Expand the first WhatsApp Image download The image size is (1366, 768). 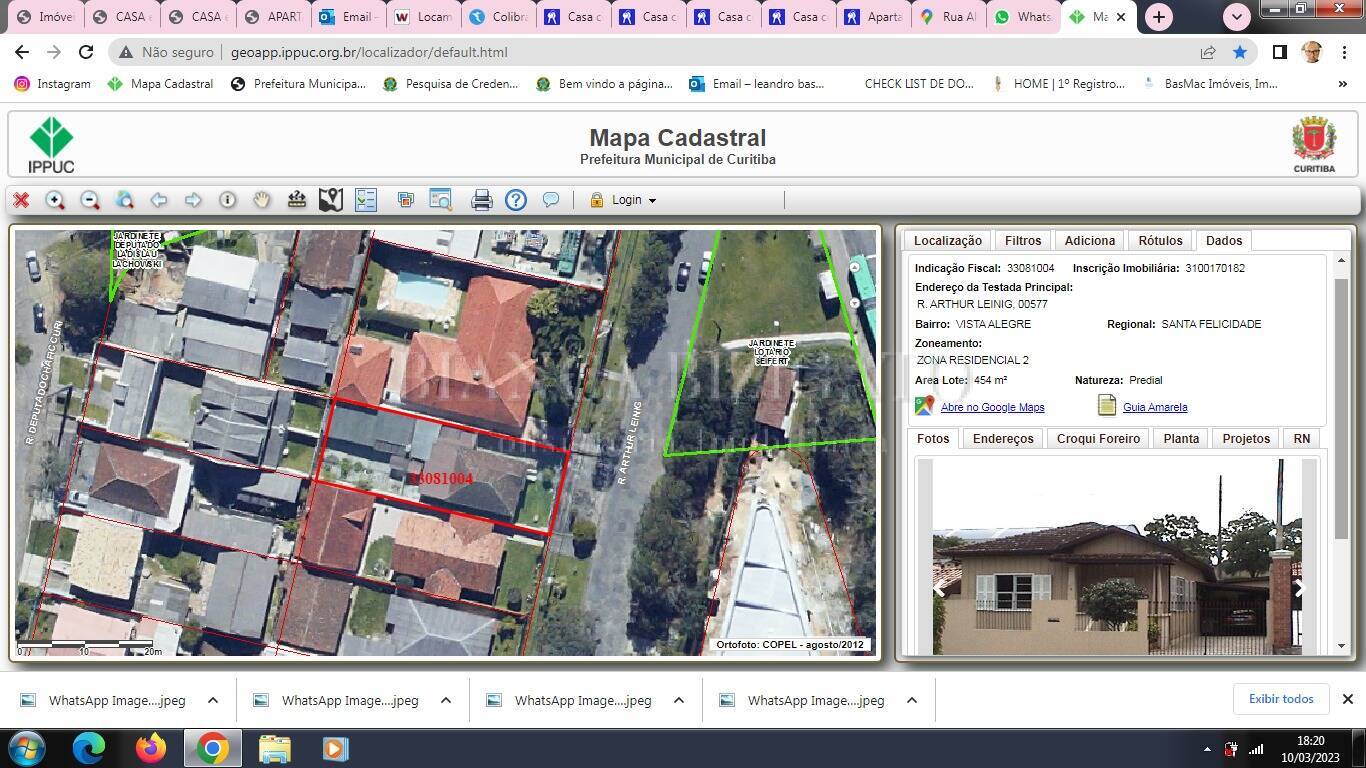(213, 700)
